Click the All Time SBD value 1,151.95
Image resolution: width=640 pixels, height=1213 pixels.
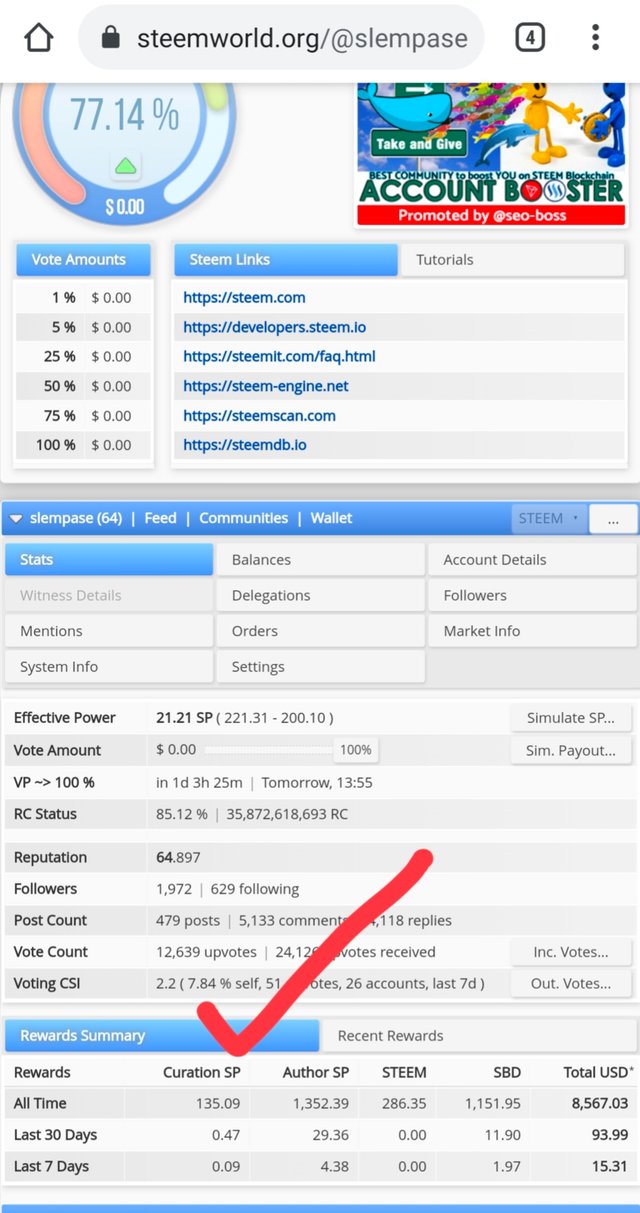click(x=492, y=1103)
